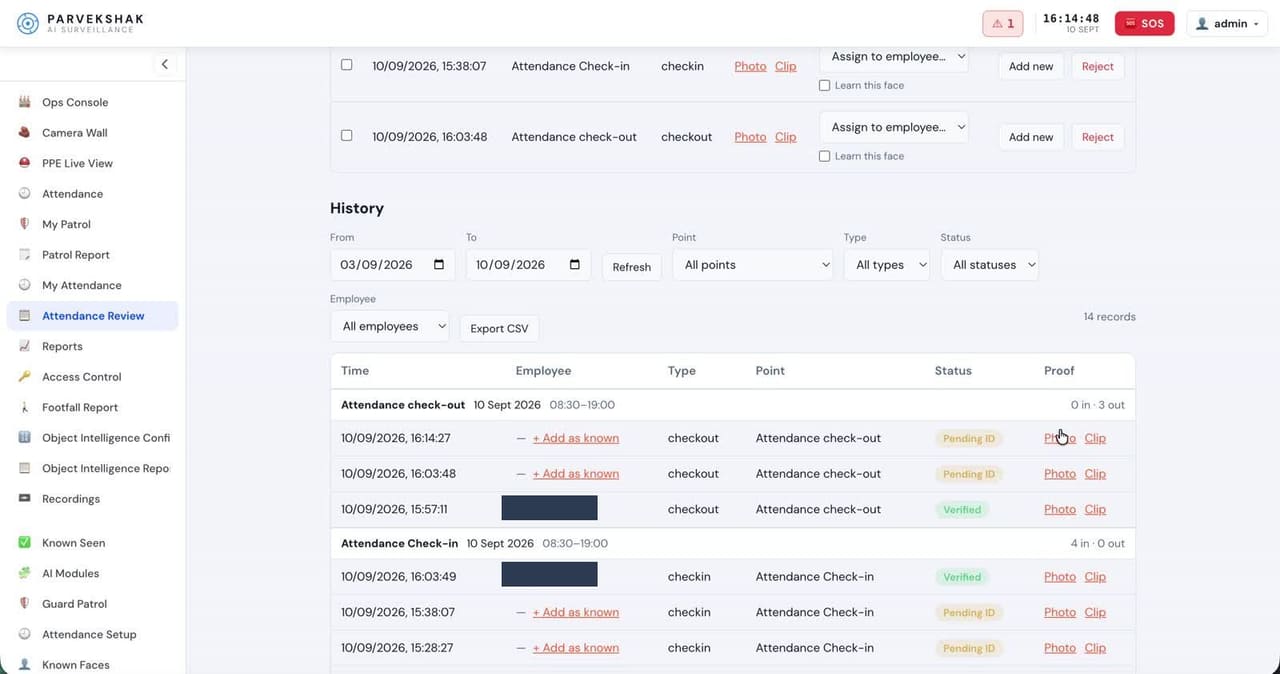Click the Recordings camera icon
This screenshot has width=1280, height=674.
24,498
